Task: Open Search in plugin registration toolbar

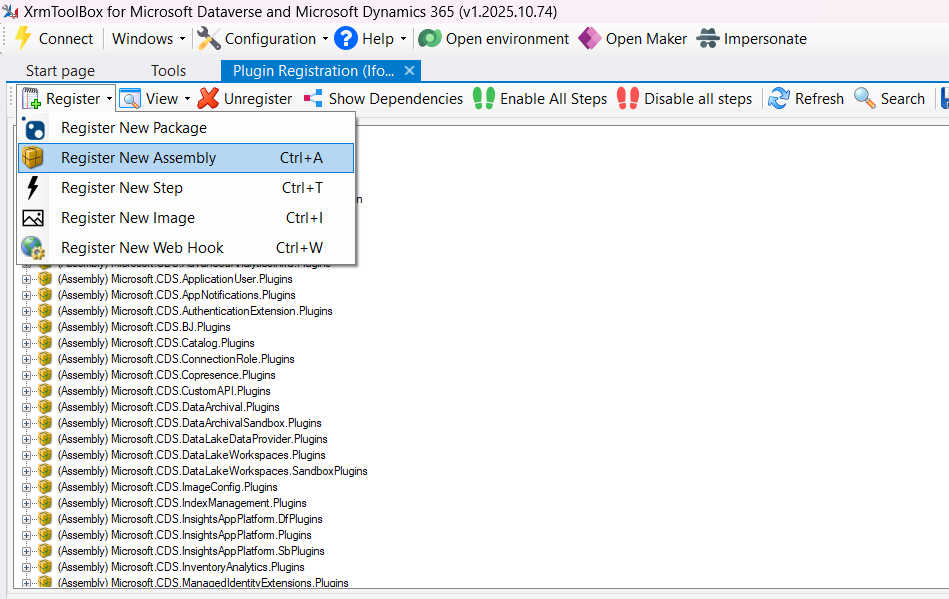Action: (x=889, y=99)
